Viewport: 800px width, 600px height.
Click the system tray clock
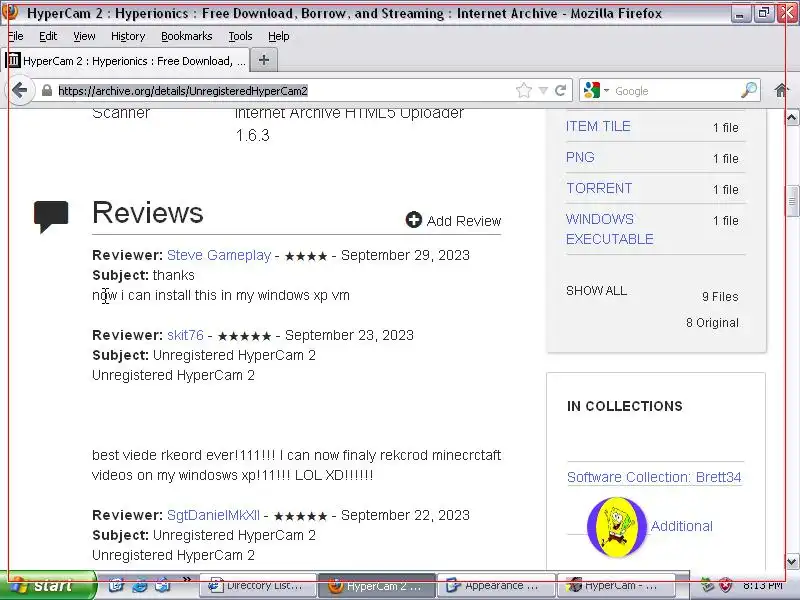click(x=763, y=586)
